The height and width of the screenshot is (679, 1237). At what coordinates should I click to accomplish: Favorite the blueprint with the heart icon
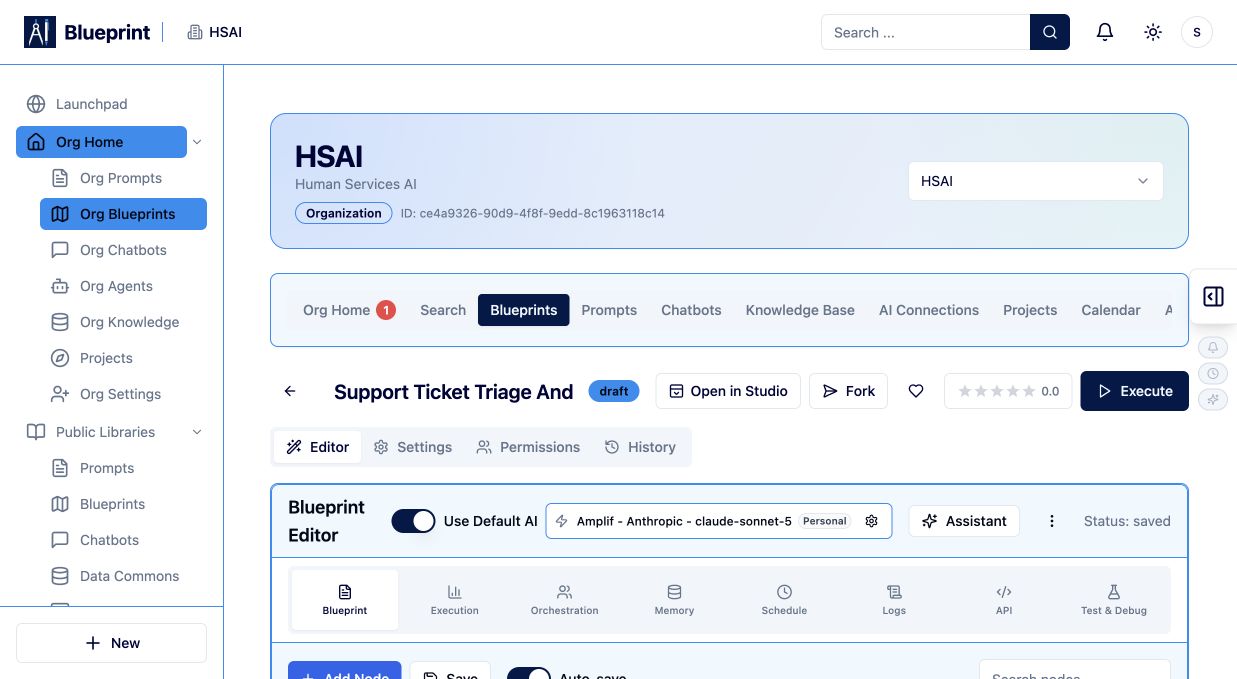coord(916,391)
